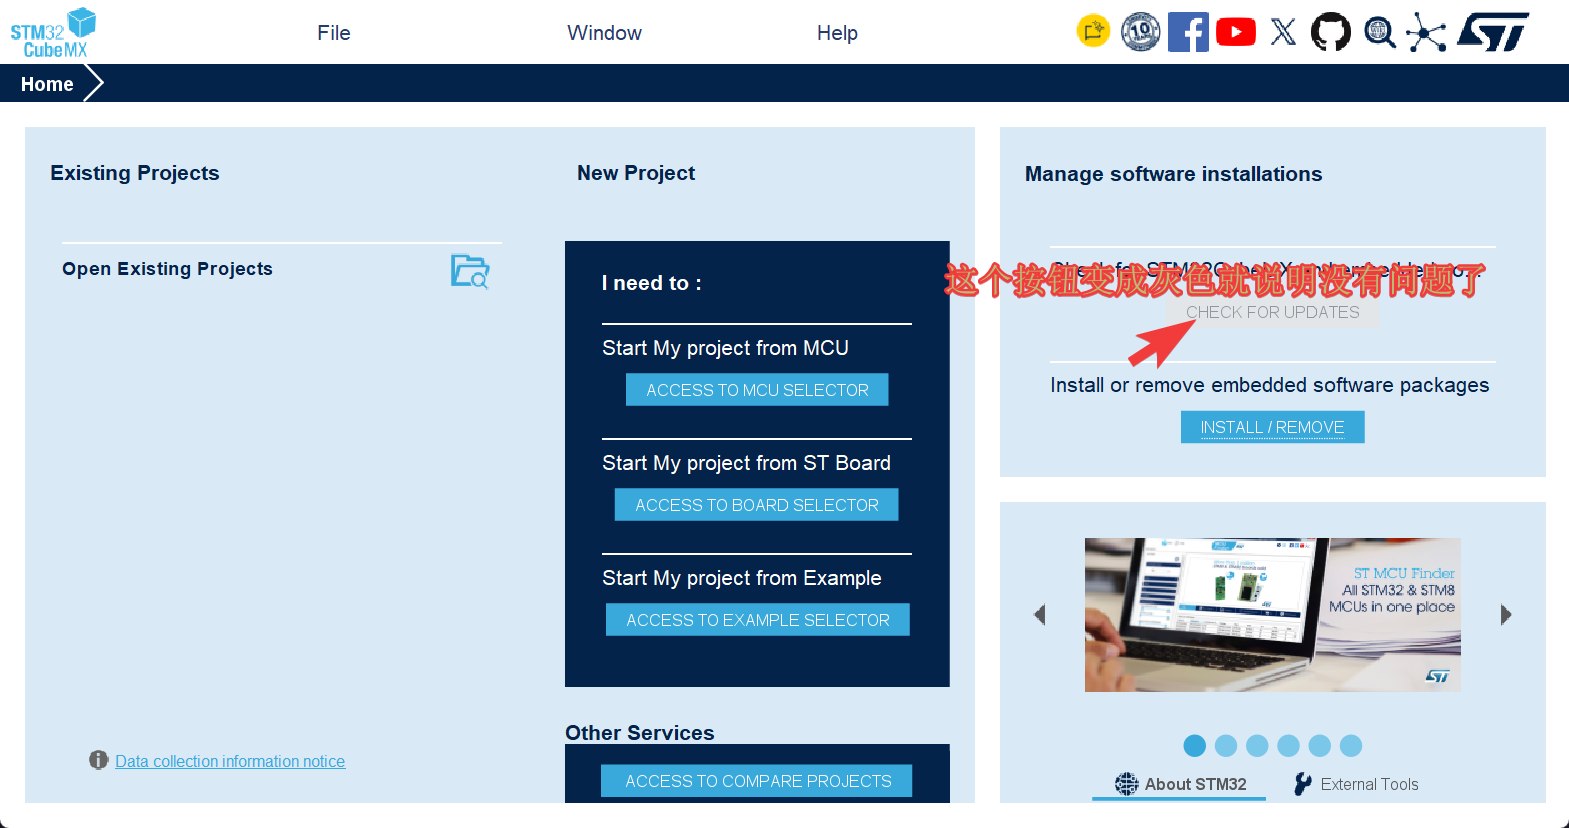1569x828 pixels.
Task: Switch to the About STM32 tab
Action: click(x=1180, y=784)
